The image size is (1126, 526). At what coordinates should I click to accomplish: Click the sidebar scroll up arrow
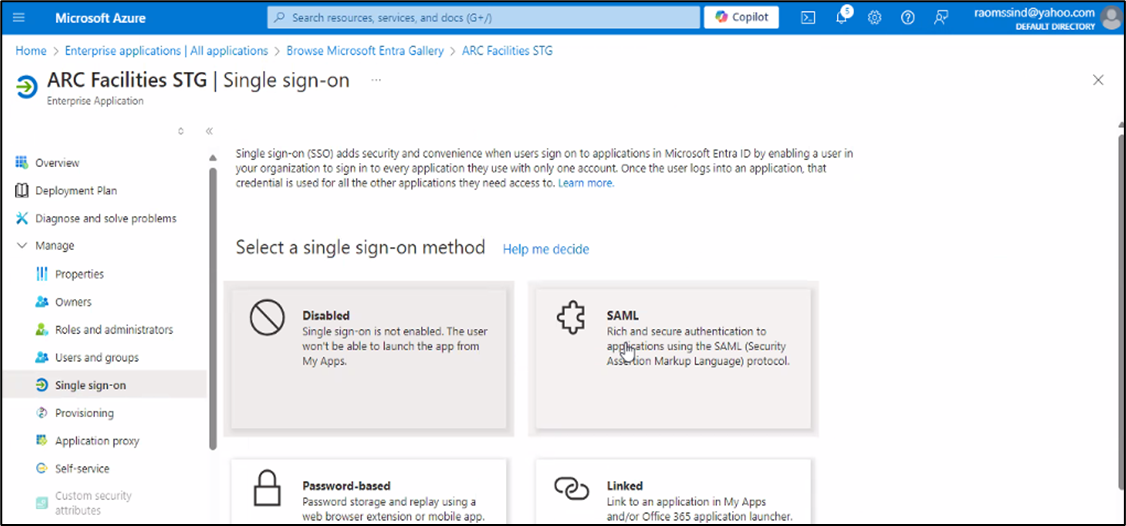click(x=213, y=157)
